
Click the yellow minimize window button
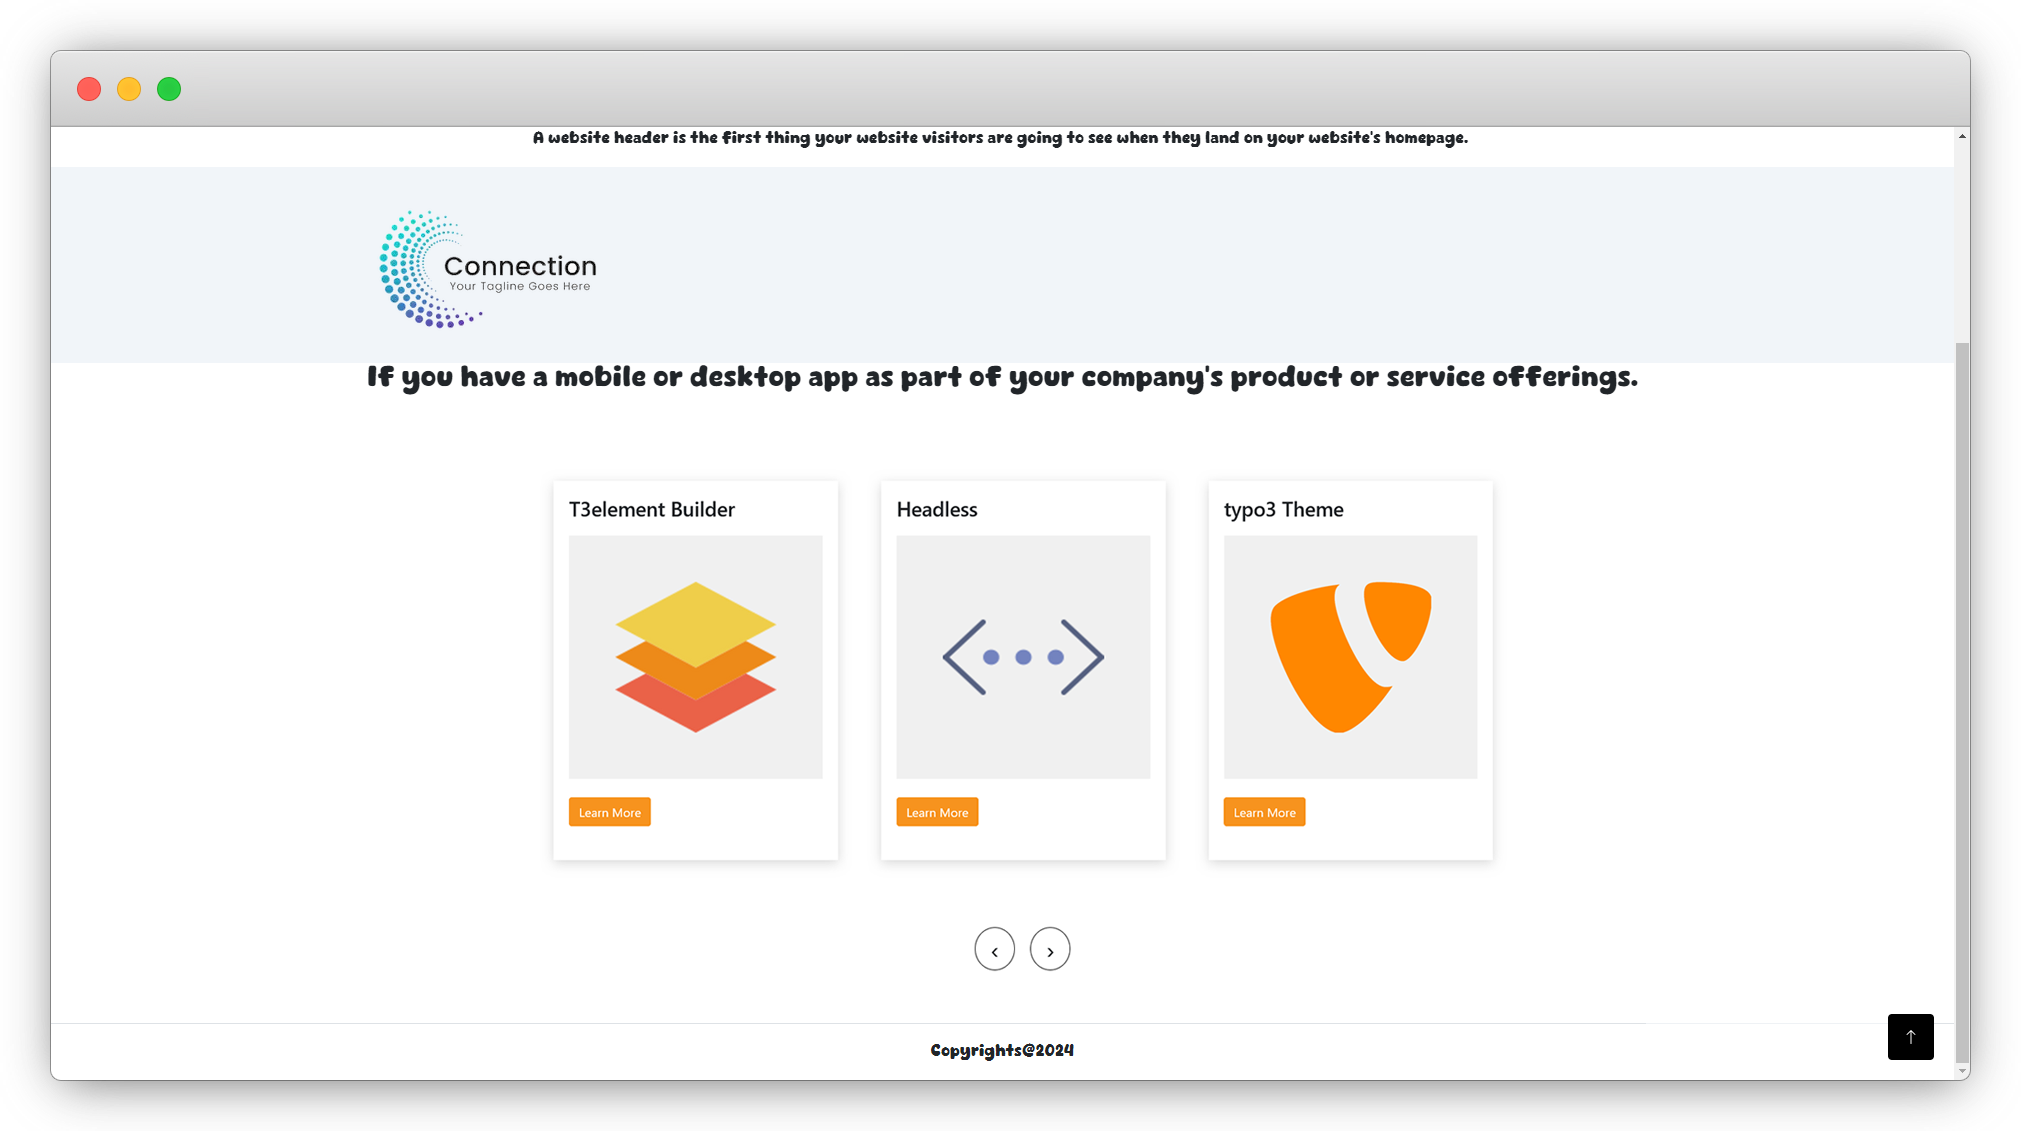[x=129, y=89]
